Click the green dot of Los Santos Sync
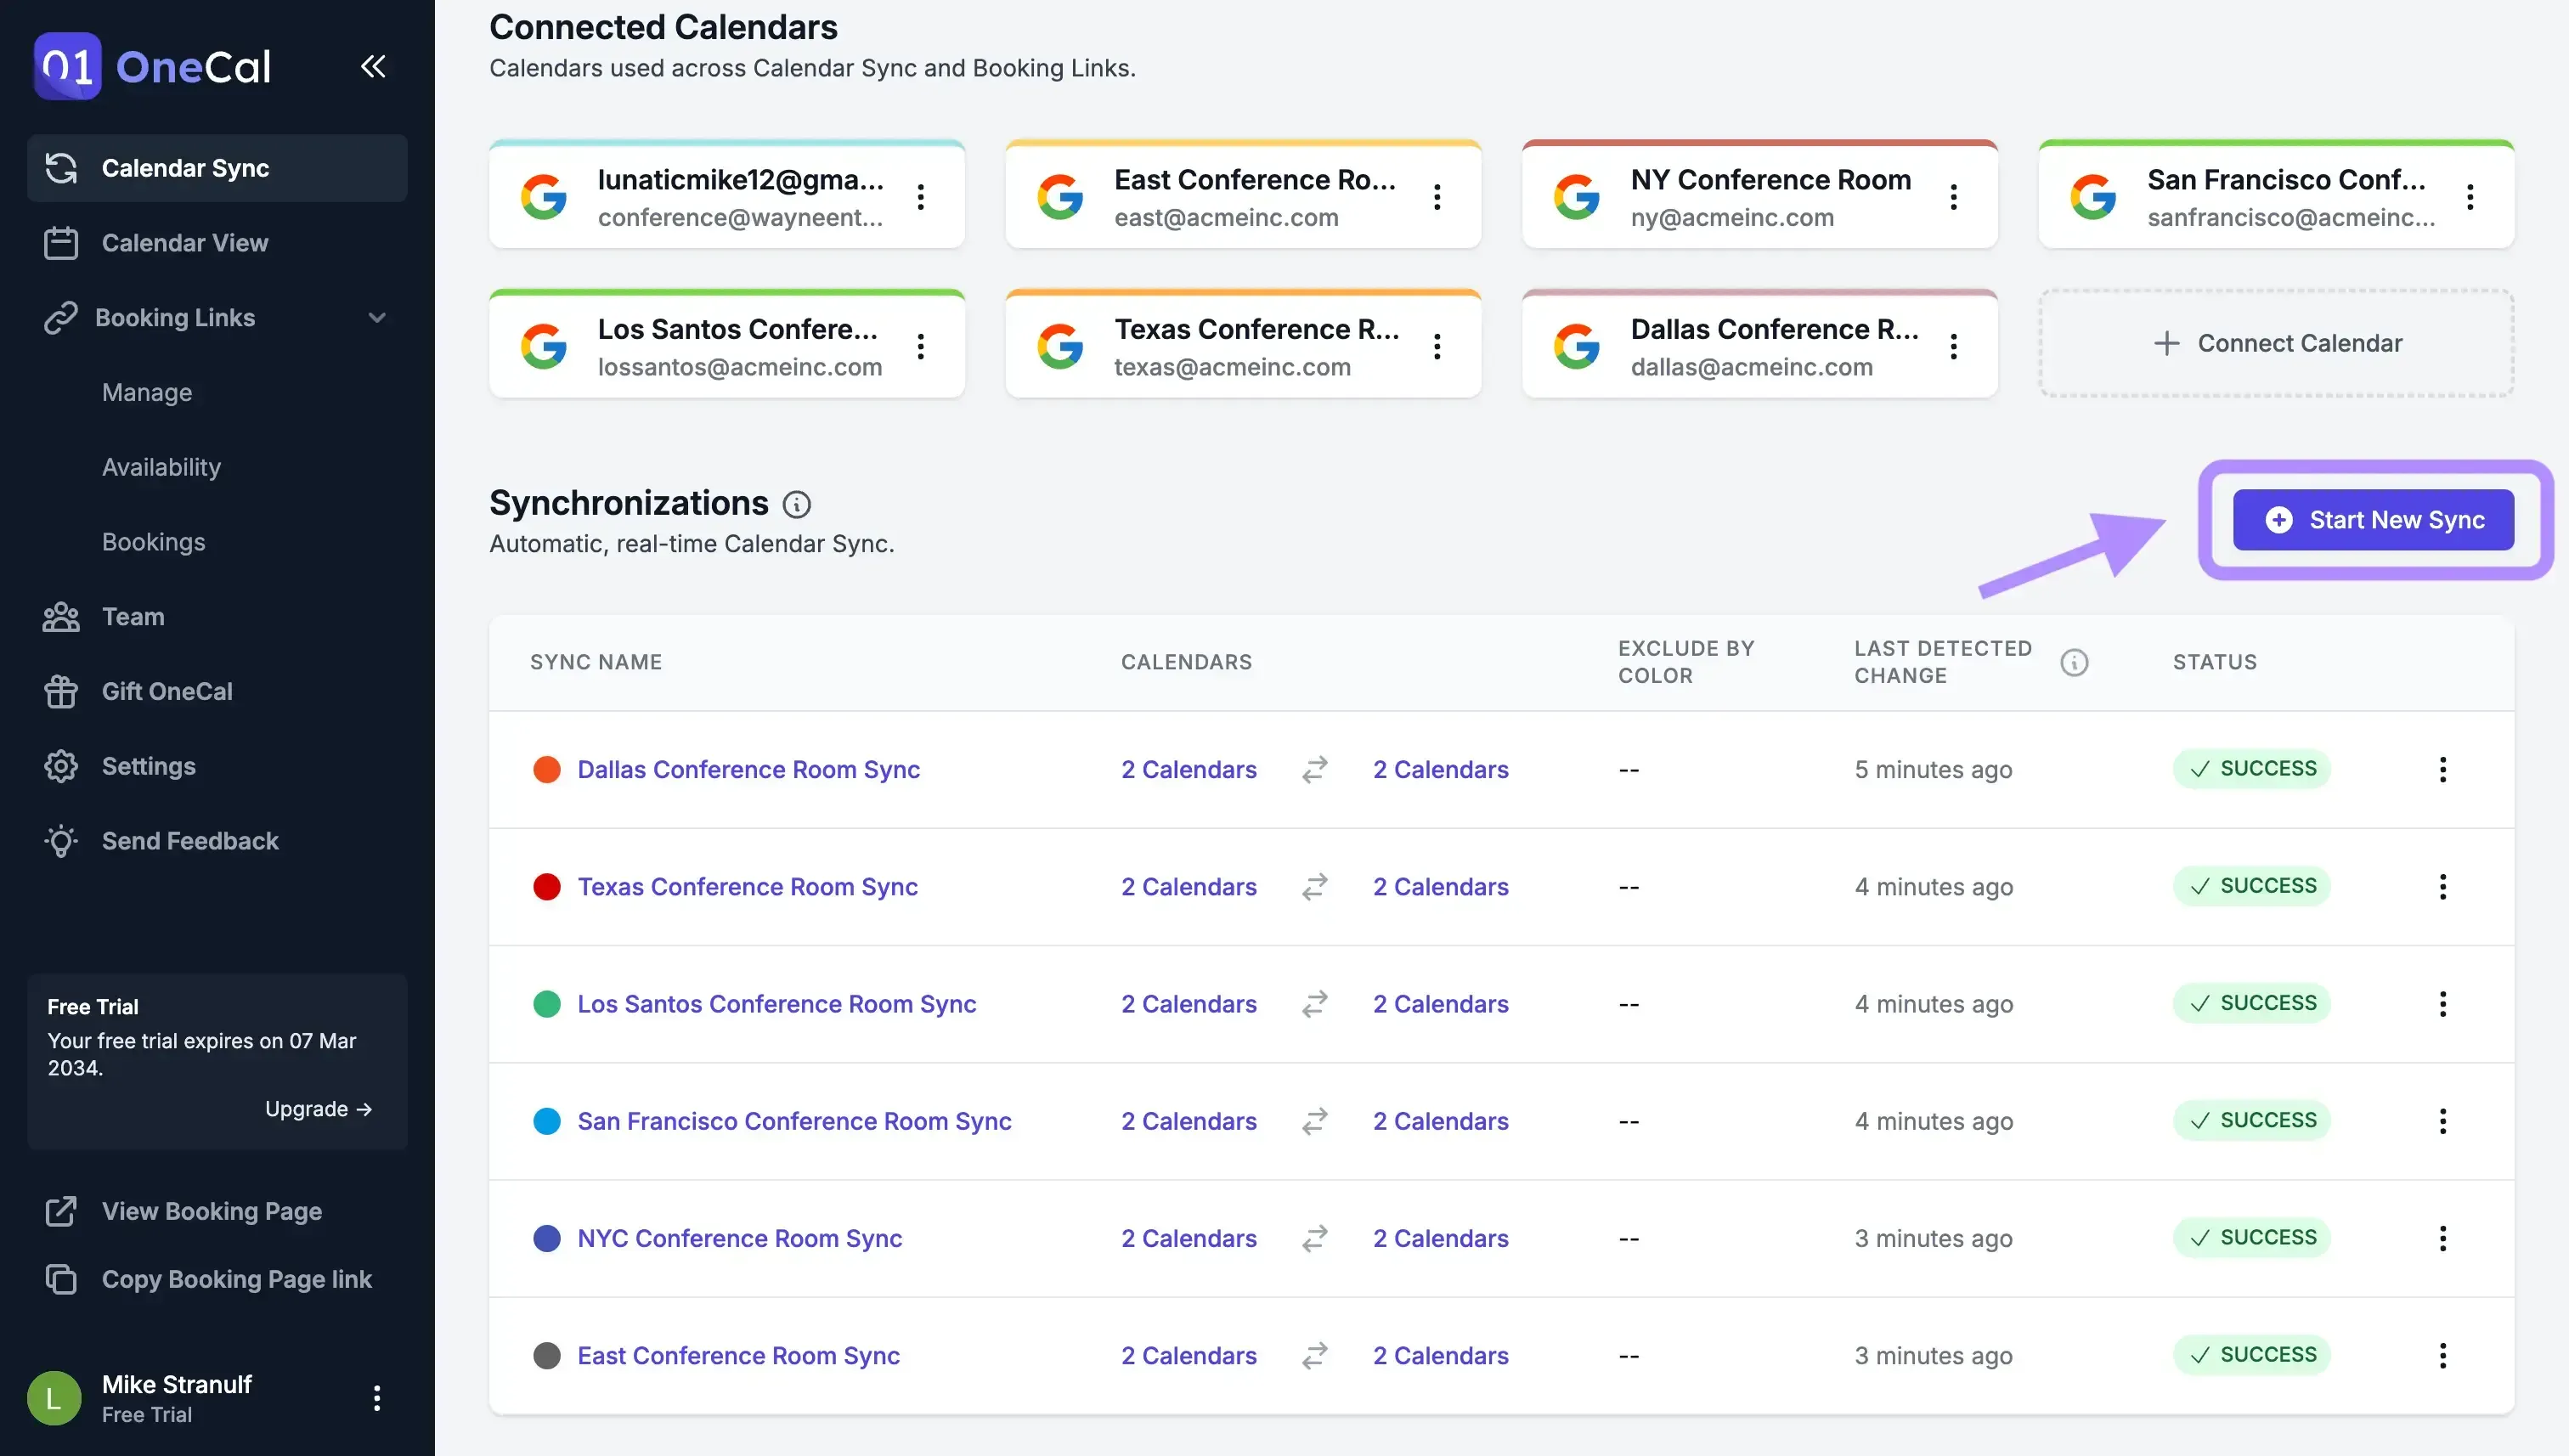The height and width of the screenshot is (1456, 2569). tap(547, 1004)
